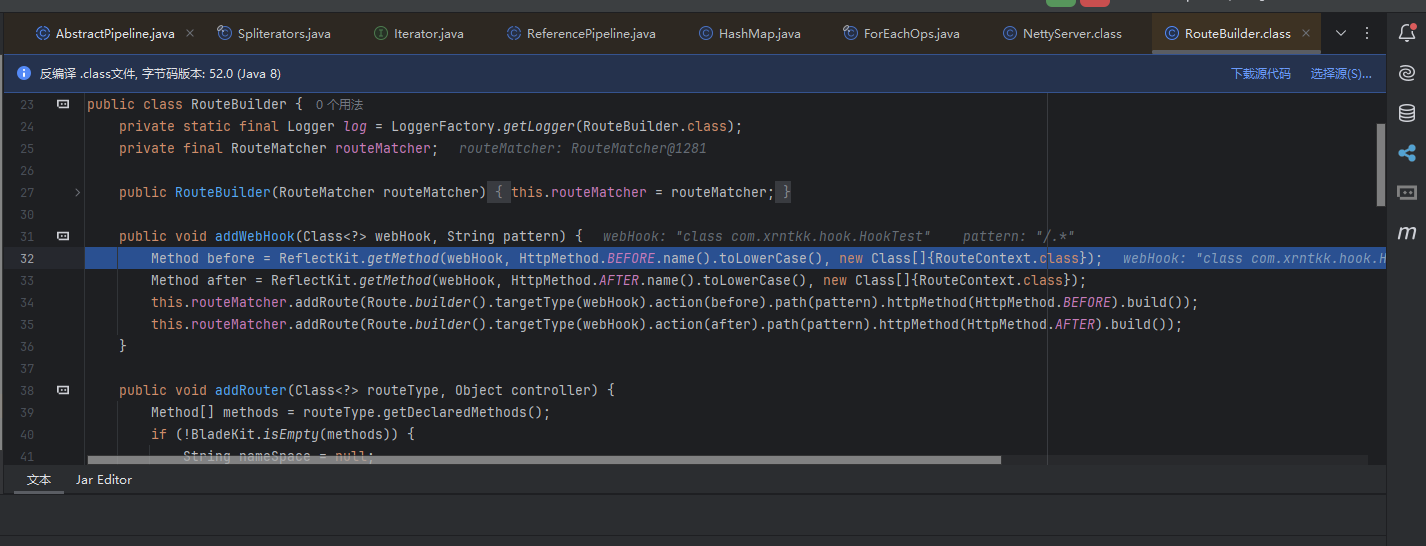Click gutter icon beside addRouter method
This screenshot has height=546, width=1426.
coord(63,390)
